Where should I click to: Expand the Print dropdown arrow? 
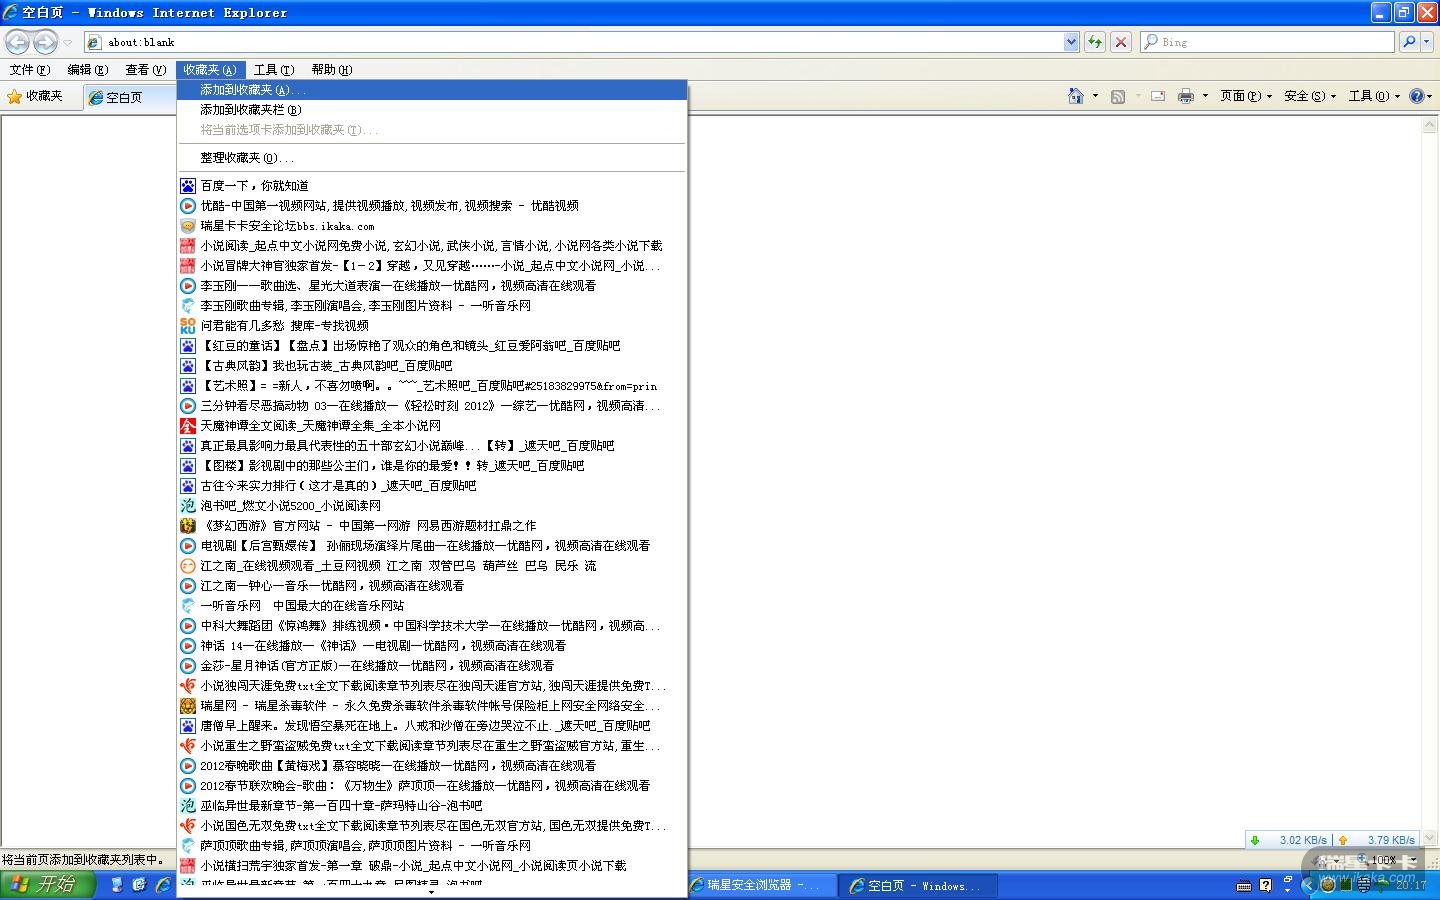pos(1205,96)
